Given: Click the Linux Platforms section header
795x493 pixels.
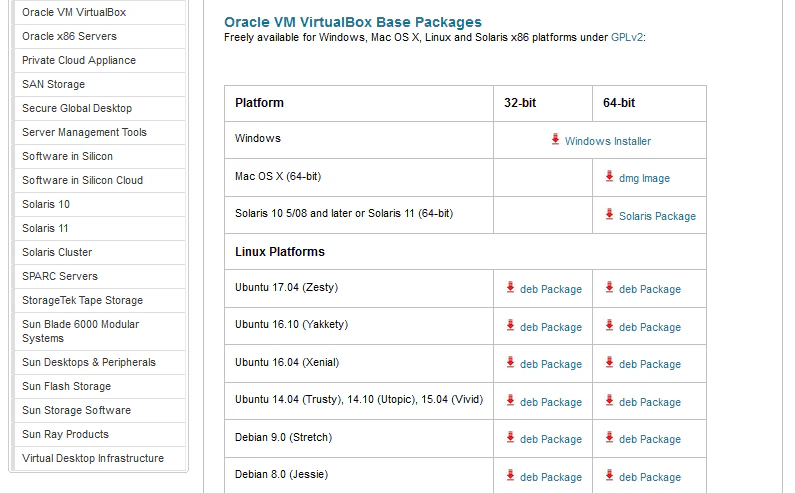Looking at the screenshot, I should (465, 252).
